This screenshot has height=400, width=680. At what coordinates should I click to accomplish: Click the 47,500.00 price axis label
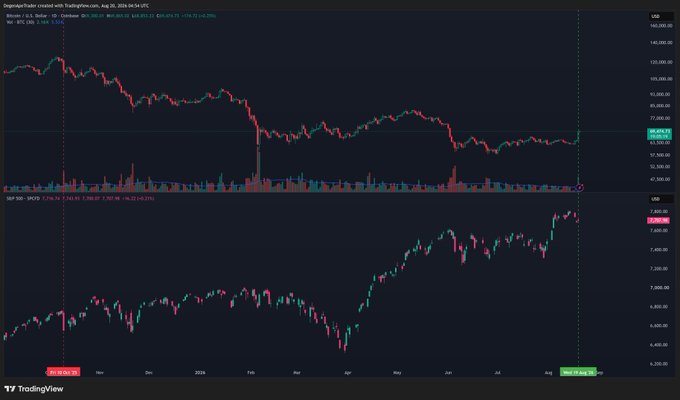click(x=661, y=179)
